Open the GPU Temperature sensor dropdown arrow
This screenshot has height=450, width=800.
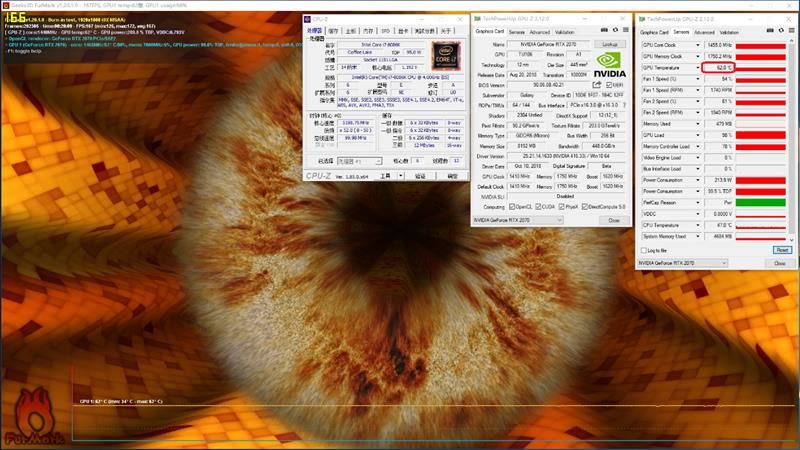tap(697, 68)
